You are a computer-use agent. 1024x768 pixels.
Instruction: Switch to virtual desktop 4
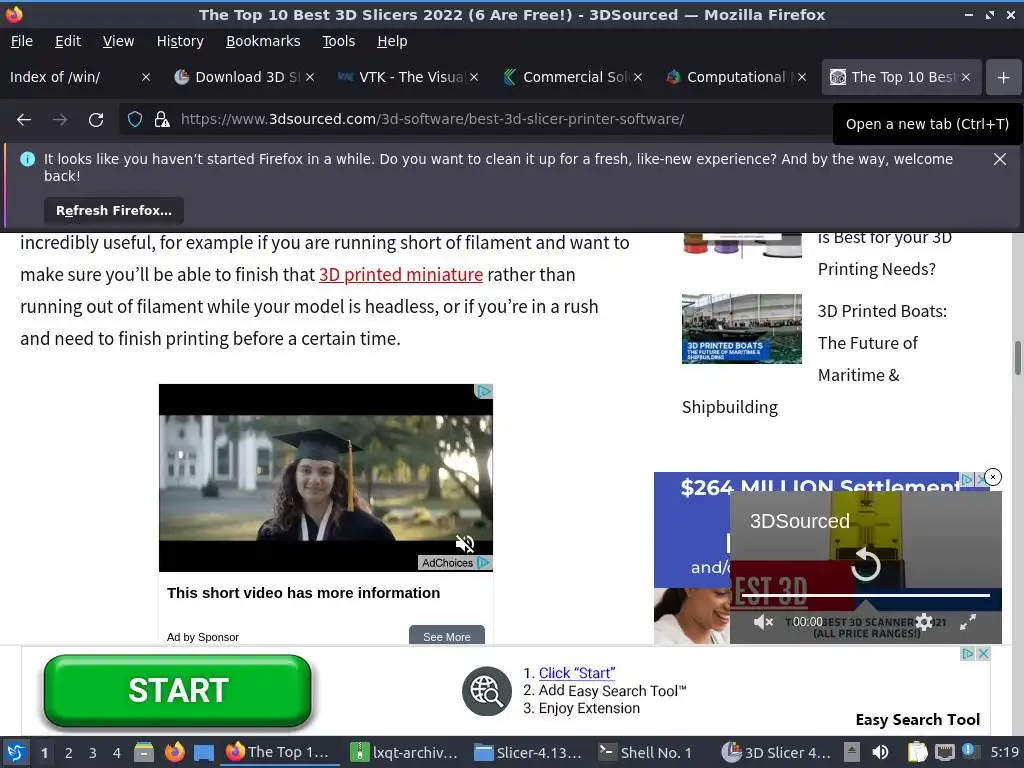tap(117, 753)
